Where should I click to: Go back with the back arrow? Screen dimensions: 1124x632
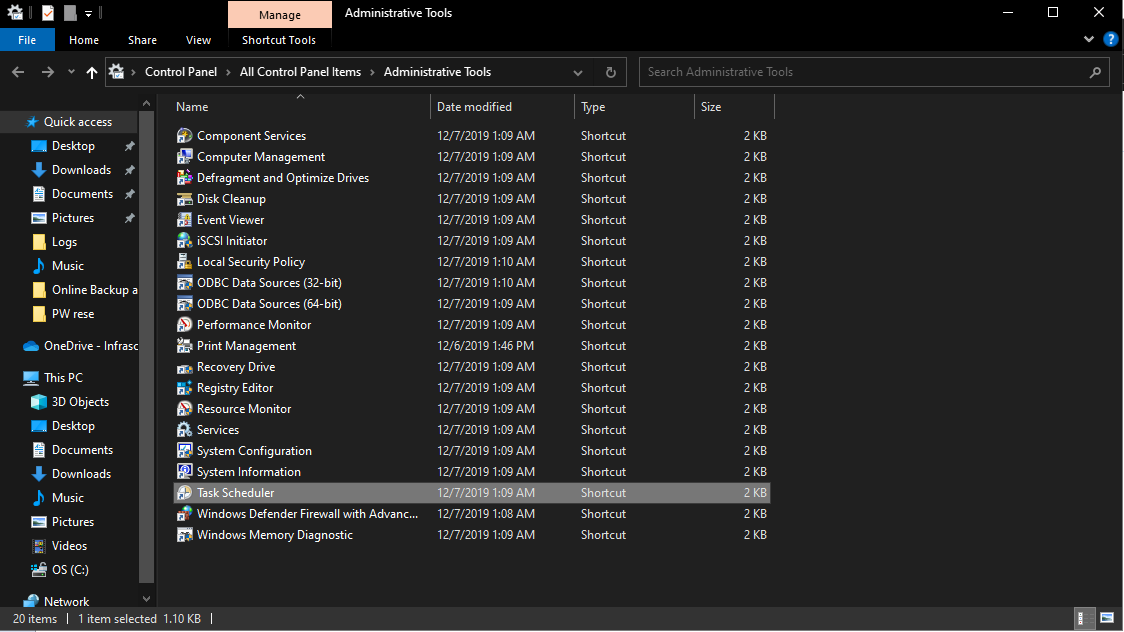coord(19,72)
